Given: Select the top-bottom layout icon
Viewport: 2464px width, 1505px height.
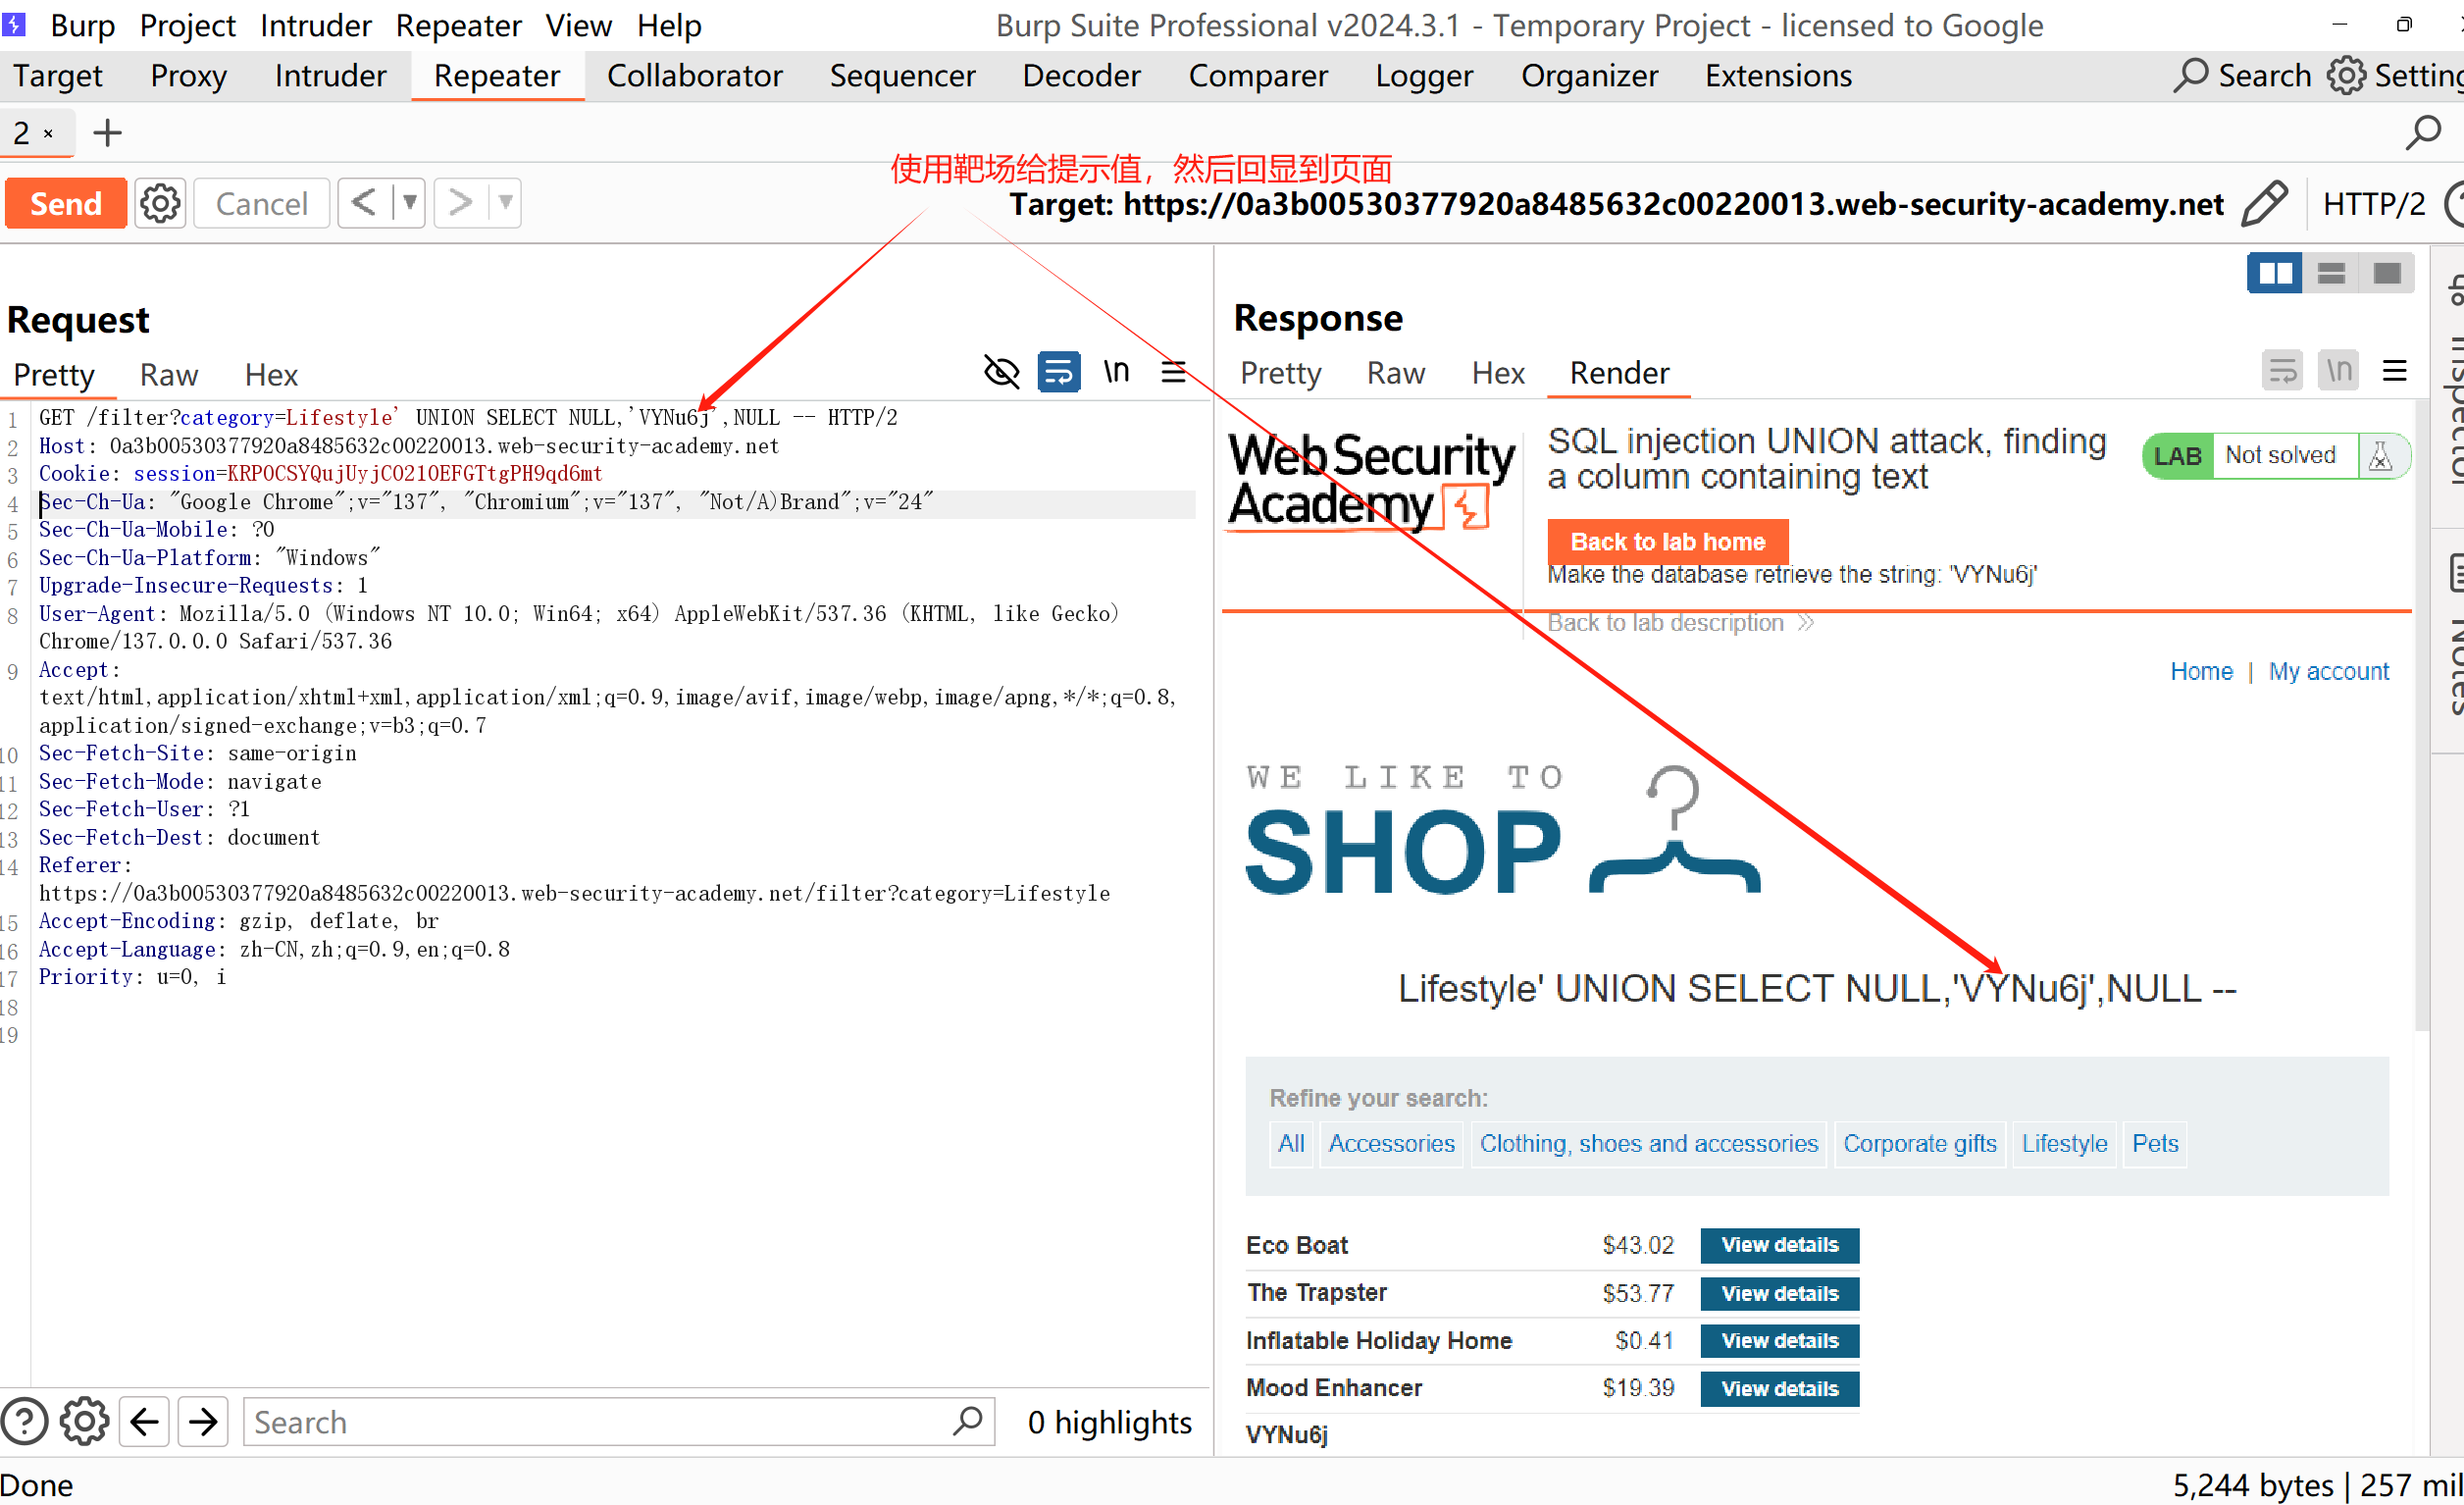Looking at the screenshot, I should 2331,273.
